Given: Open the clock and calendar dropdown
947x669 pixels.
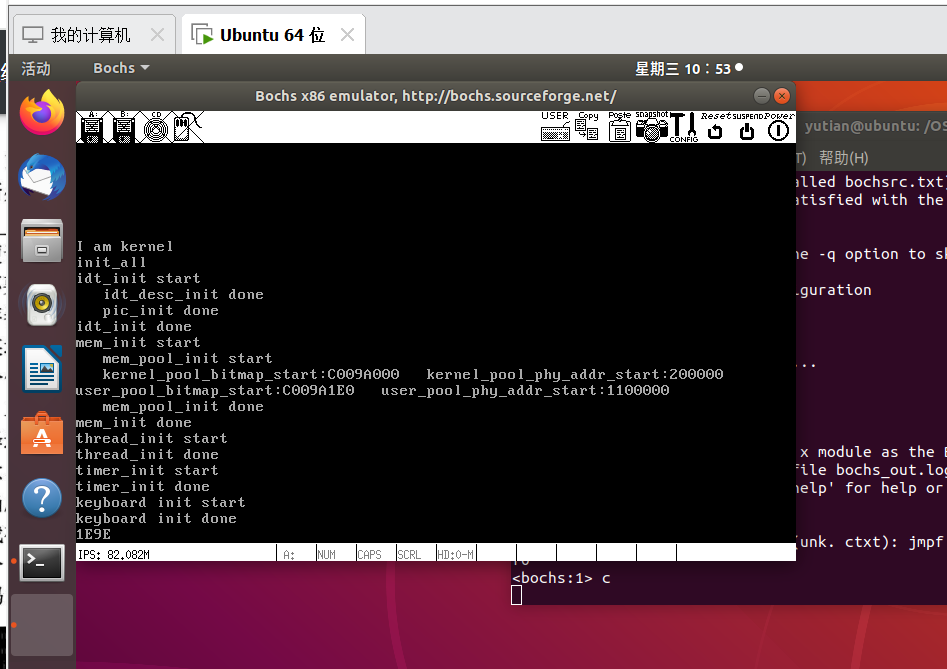Looking at the screenshot, I should pyautogui.click(x=688, y=68).
